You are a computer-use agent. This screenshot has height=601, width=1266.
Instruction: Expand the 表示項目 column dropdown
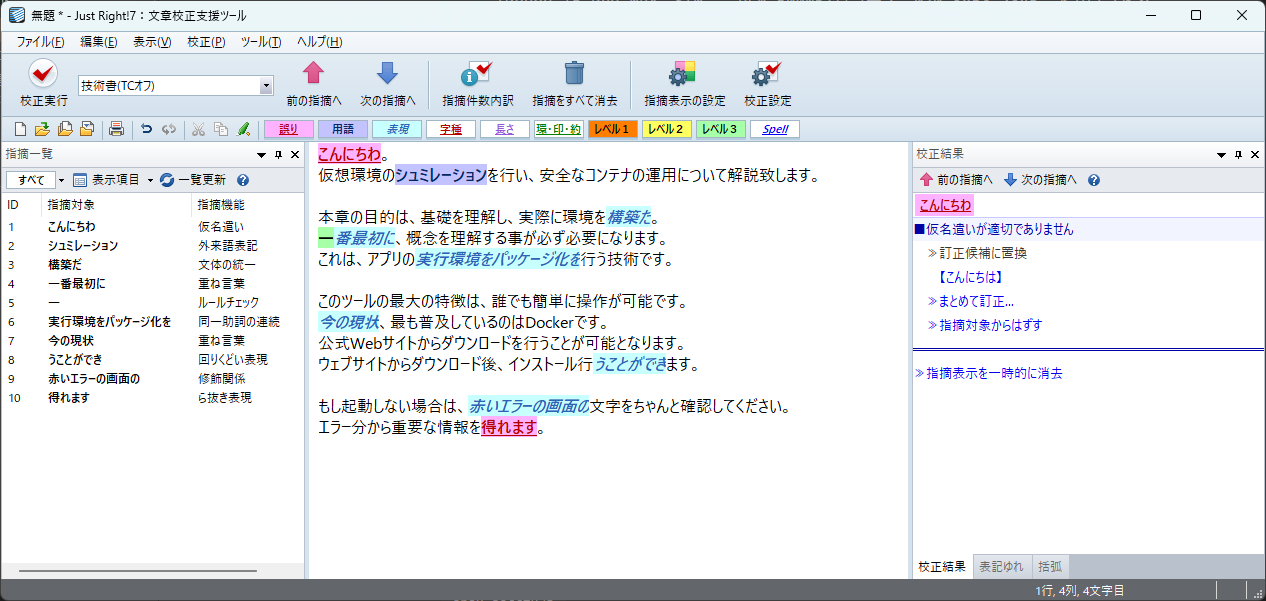tap(150, 180)
